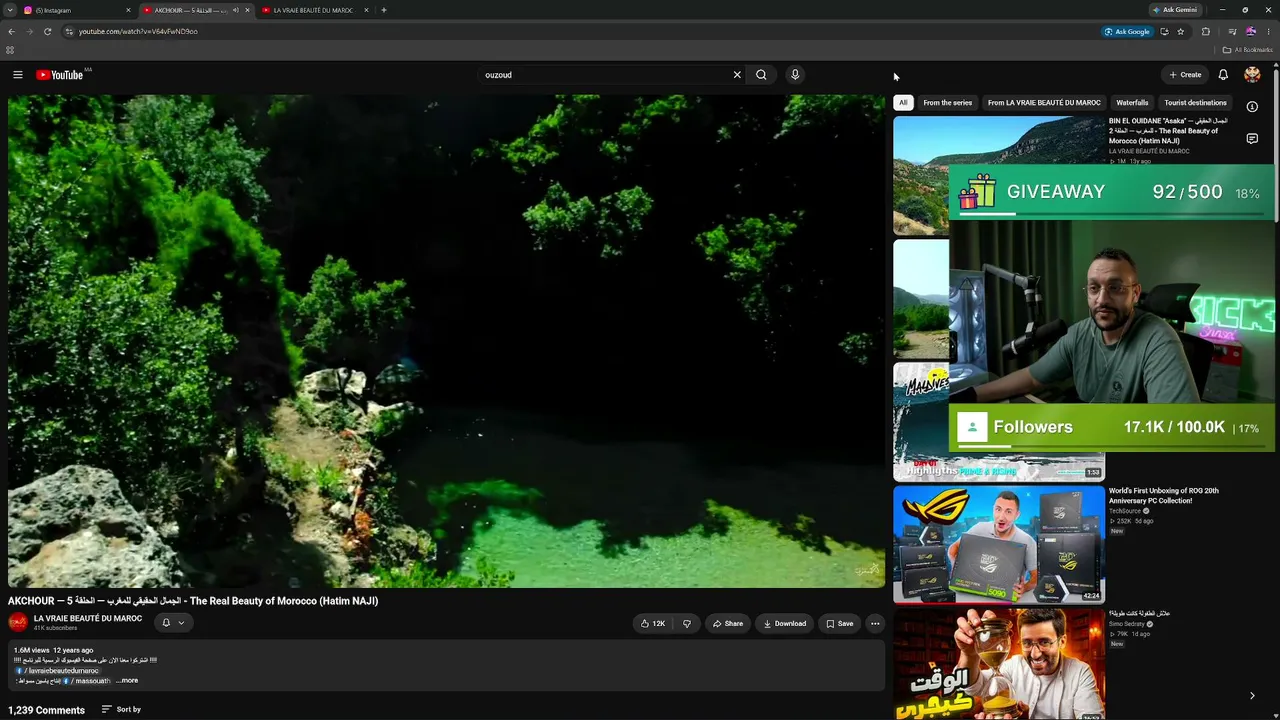Download the AKCHOUR video

click(785, 623)
